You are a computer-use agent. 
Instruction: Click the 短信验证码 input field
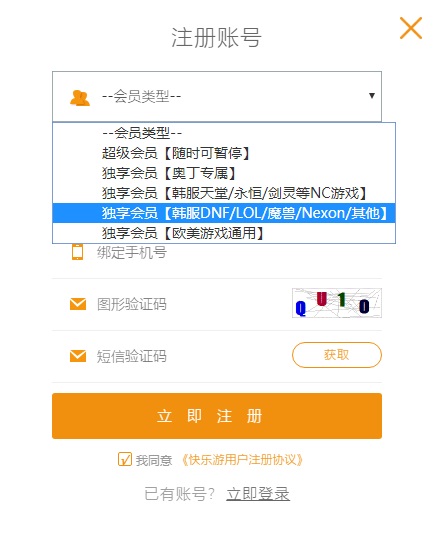click(192, 356)
